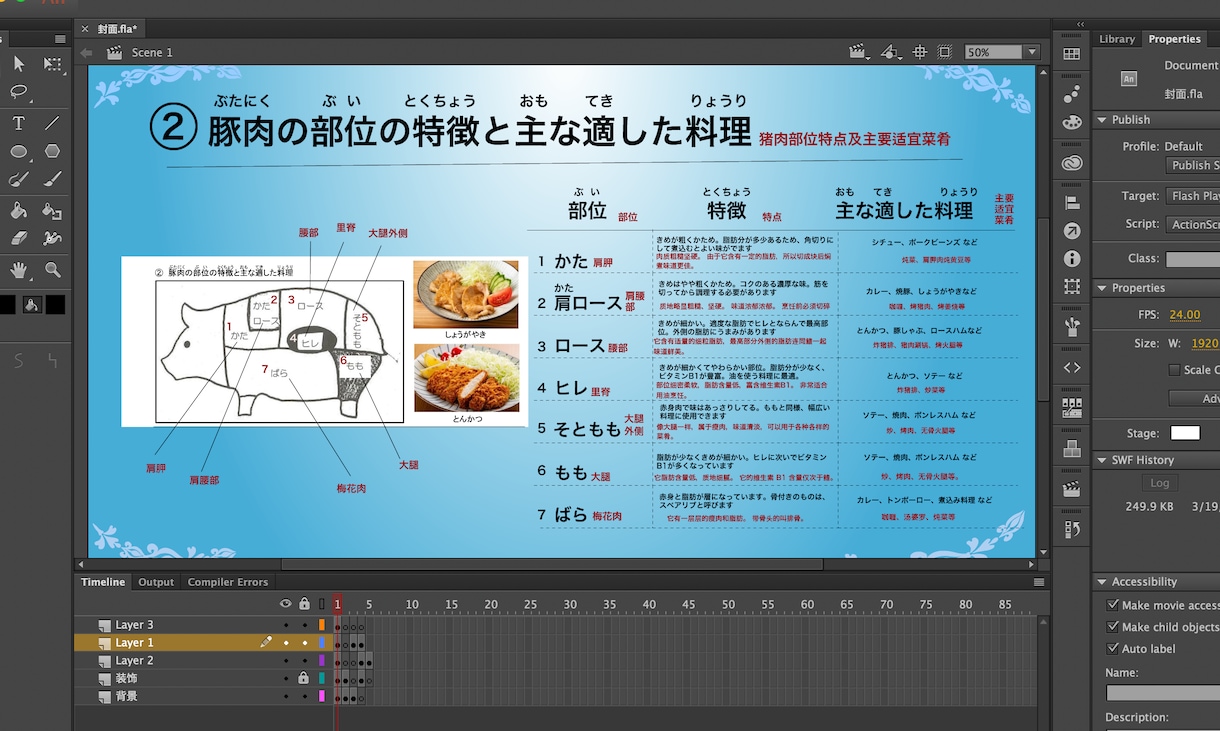This screenshot has height=731, width=1220.
Task: Switch to the Library tab
Action: click(x=1117, y=39)
